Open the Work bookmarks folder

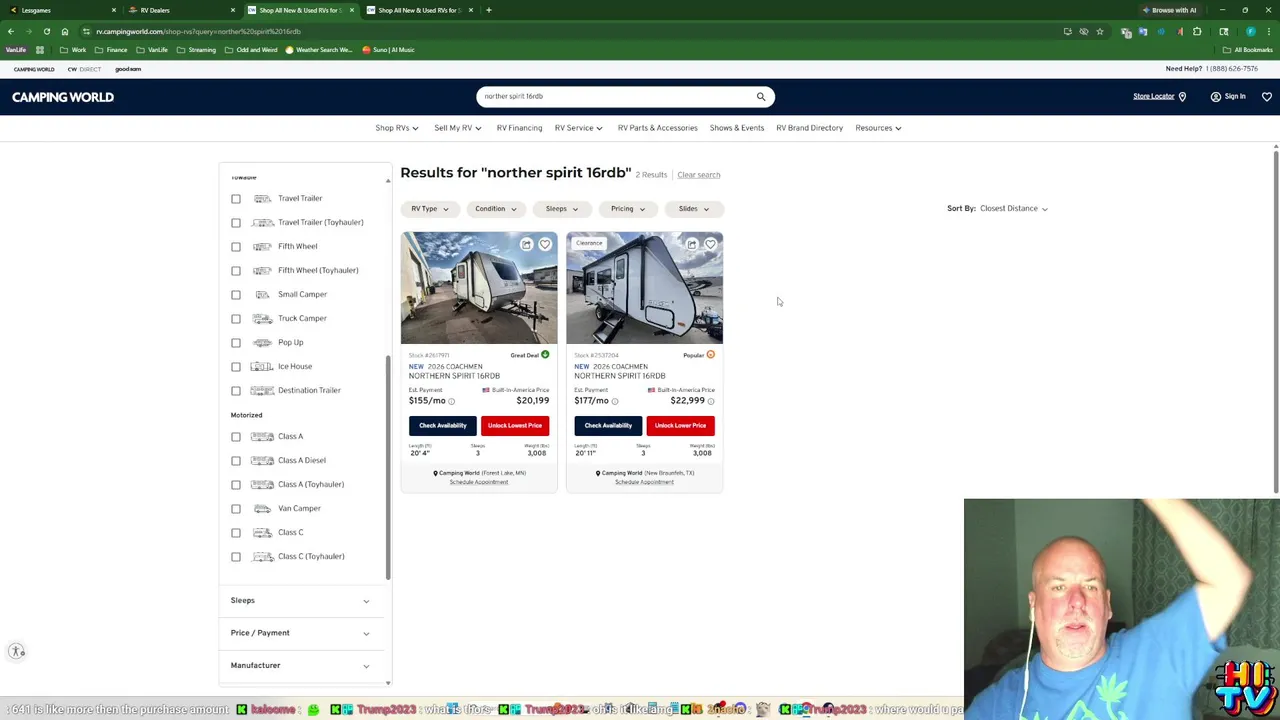click(x=73, y=50)
